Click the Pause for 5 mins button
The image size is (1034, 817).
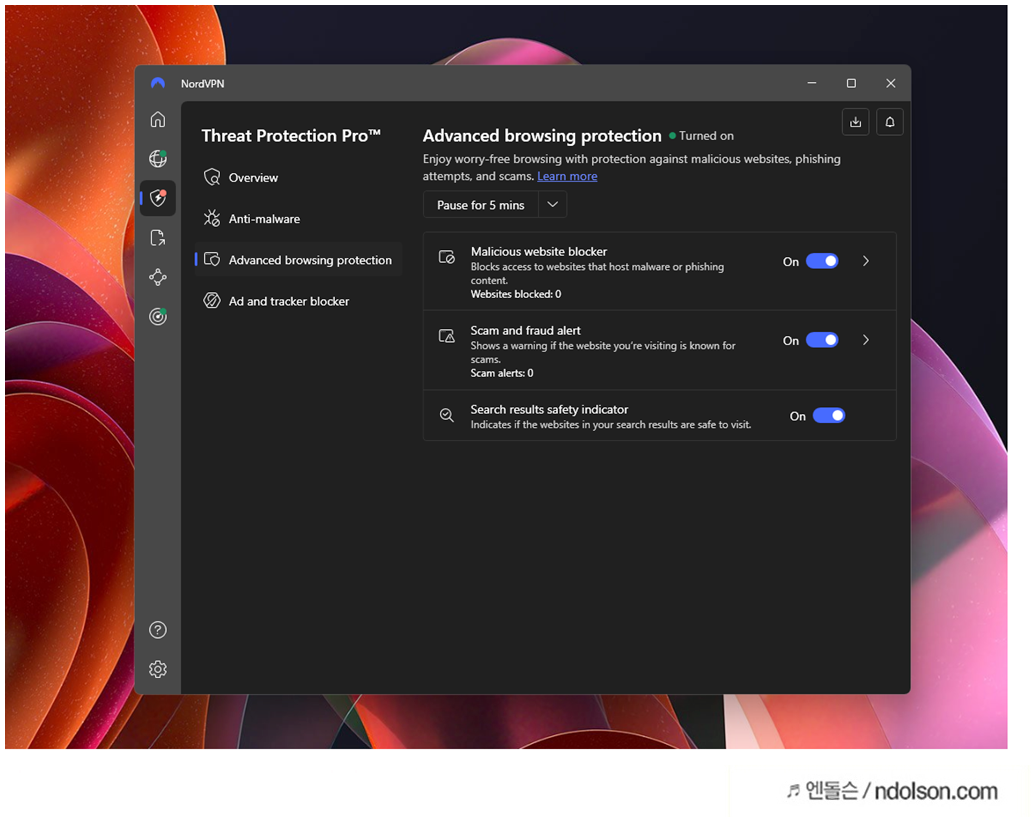pos(481,204)
